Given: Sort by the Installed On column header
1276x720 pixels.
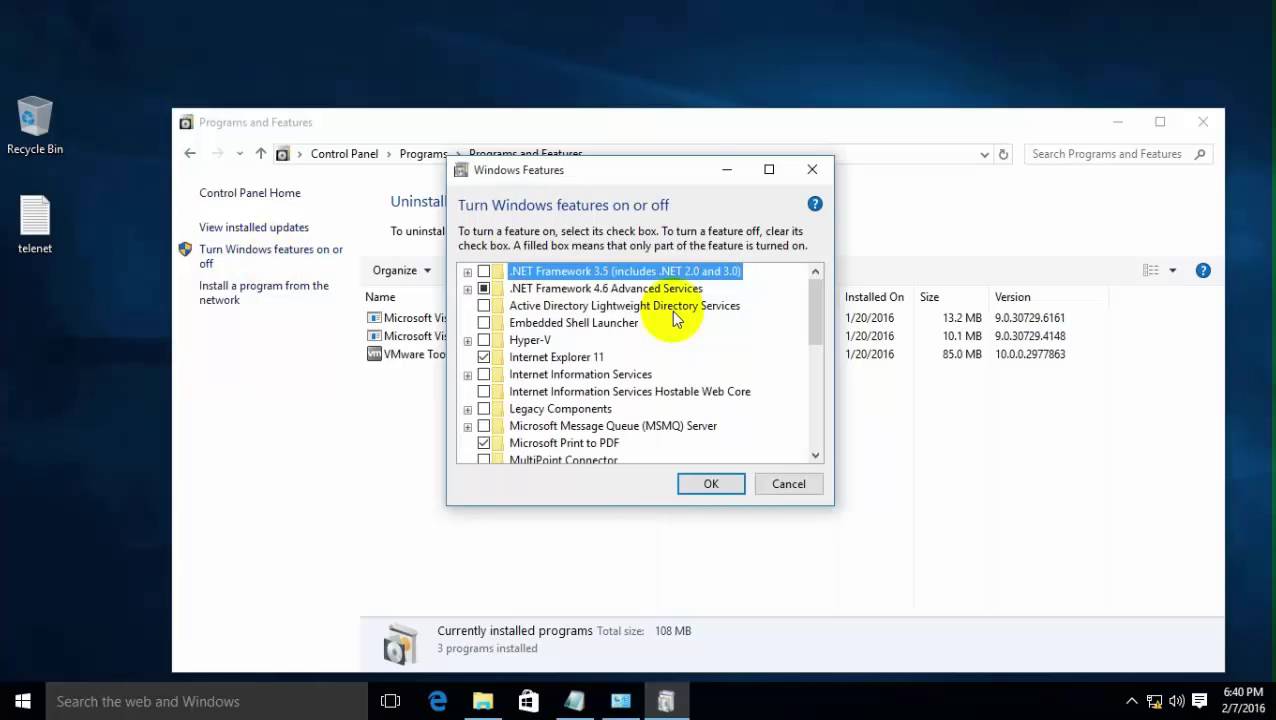Looking at the screenshot, I should point(874,297).
